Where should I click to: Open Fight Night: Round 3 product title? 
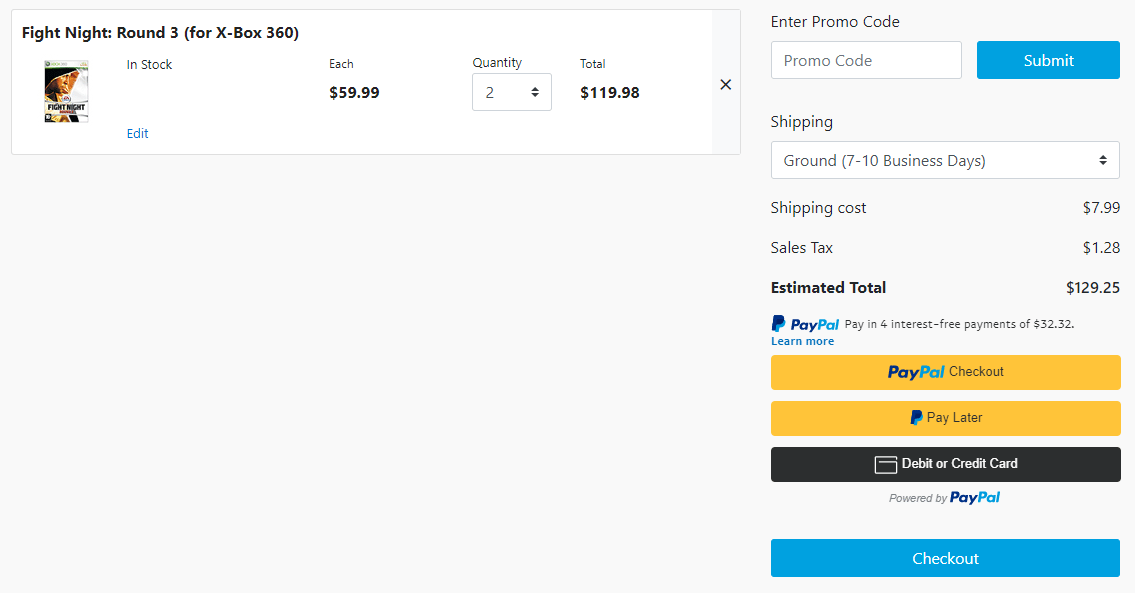click(160, 33)
